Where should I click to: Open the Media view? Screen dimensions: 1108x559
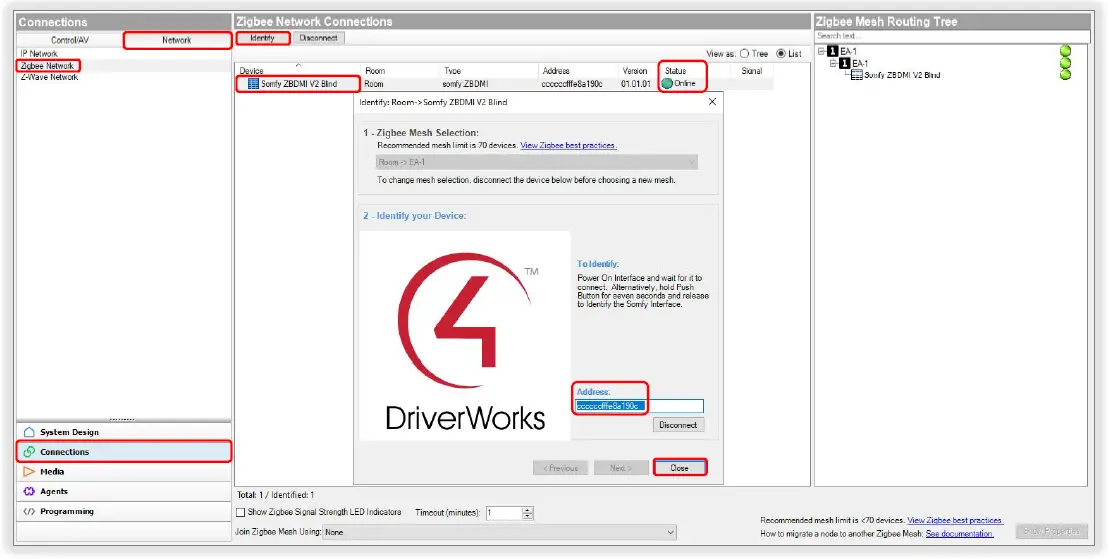point(124,471)
